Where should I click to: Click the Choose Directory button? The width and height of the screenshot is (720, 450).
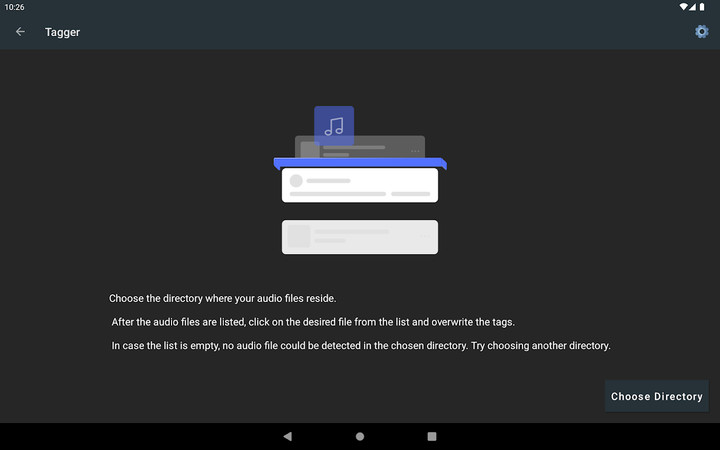pyautogui.click(x=656, y=396)
